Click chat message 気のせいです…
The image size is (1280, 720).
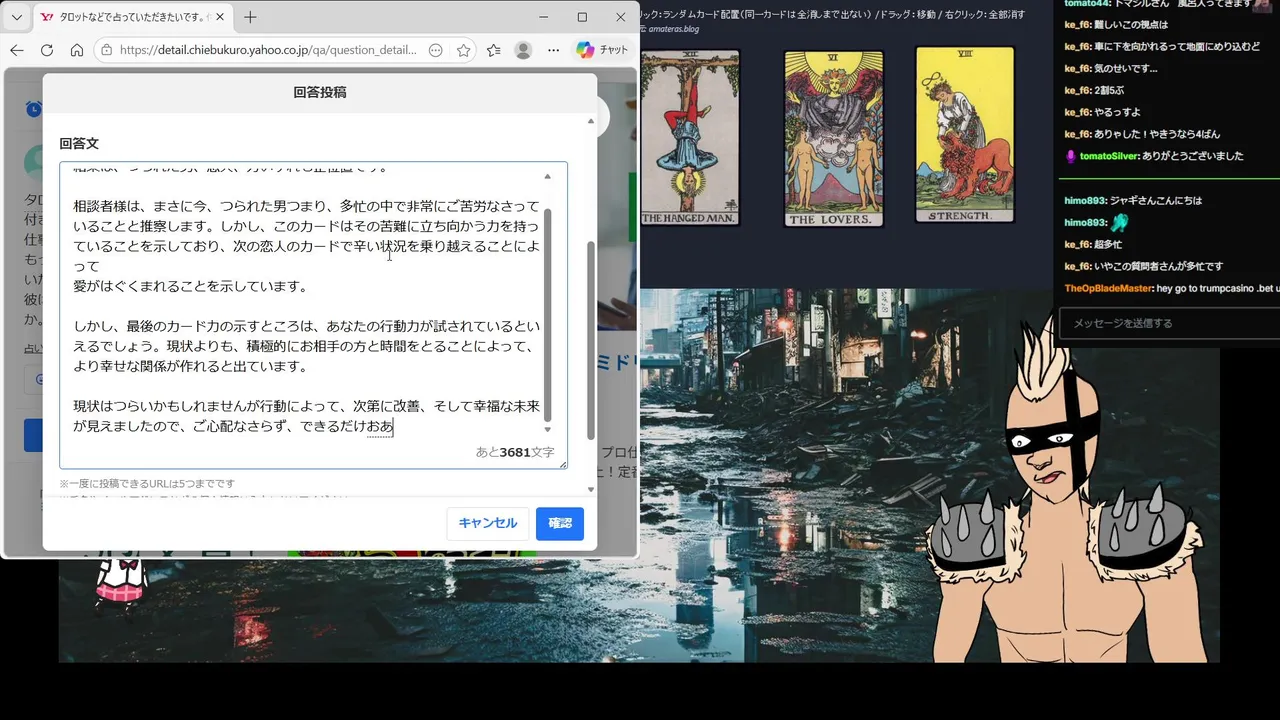1126,68
